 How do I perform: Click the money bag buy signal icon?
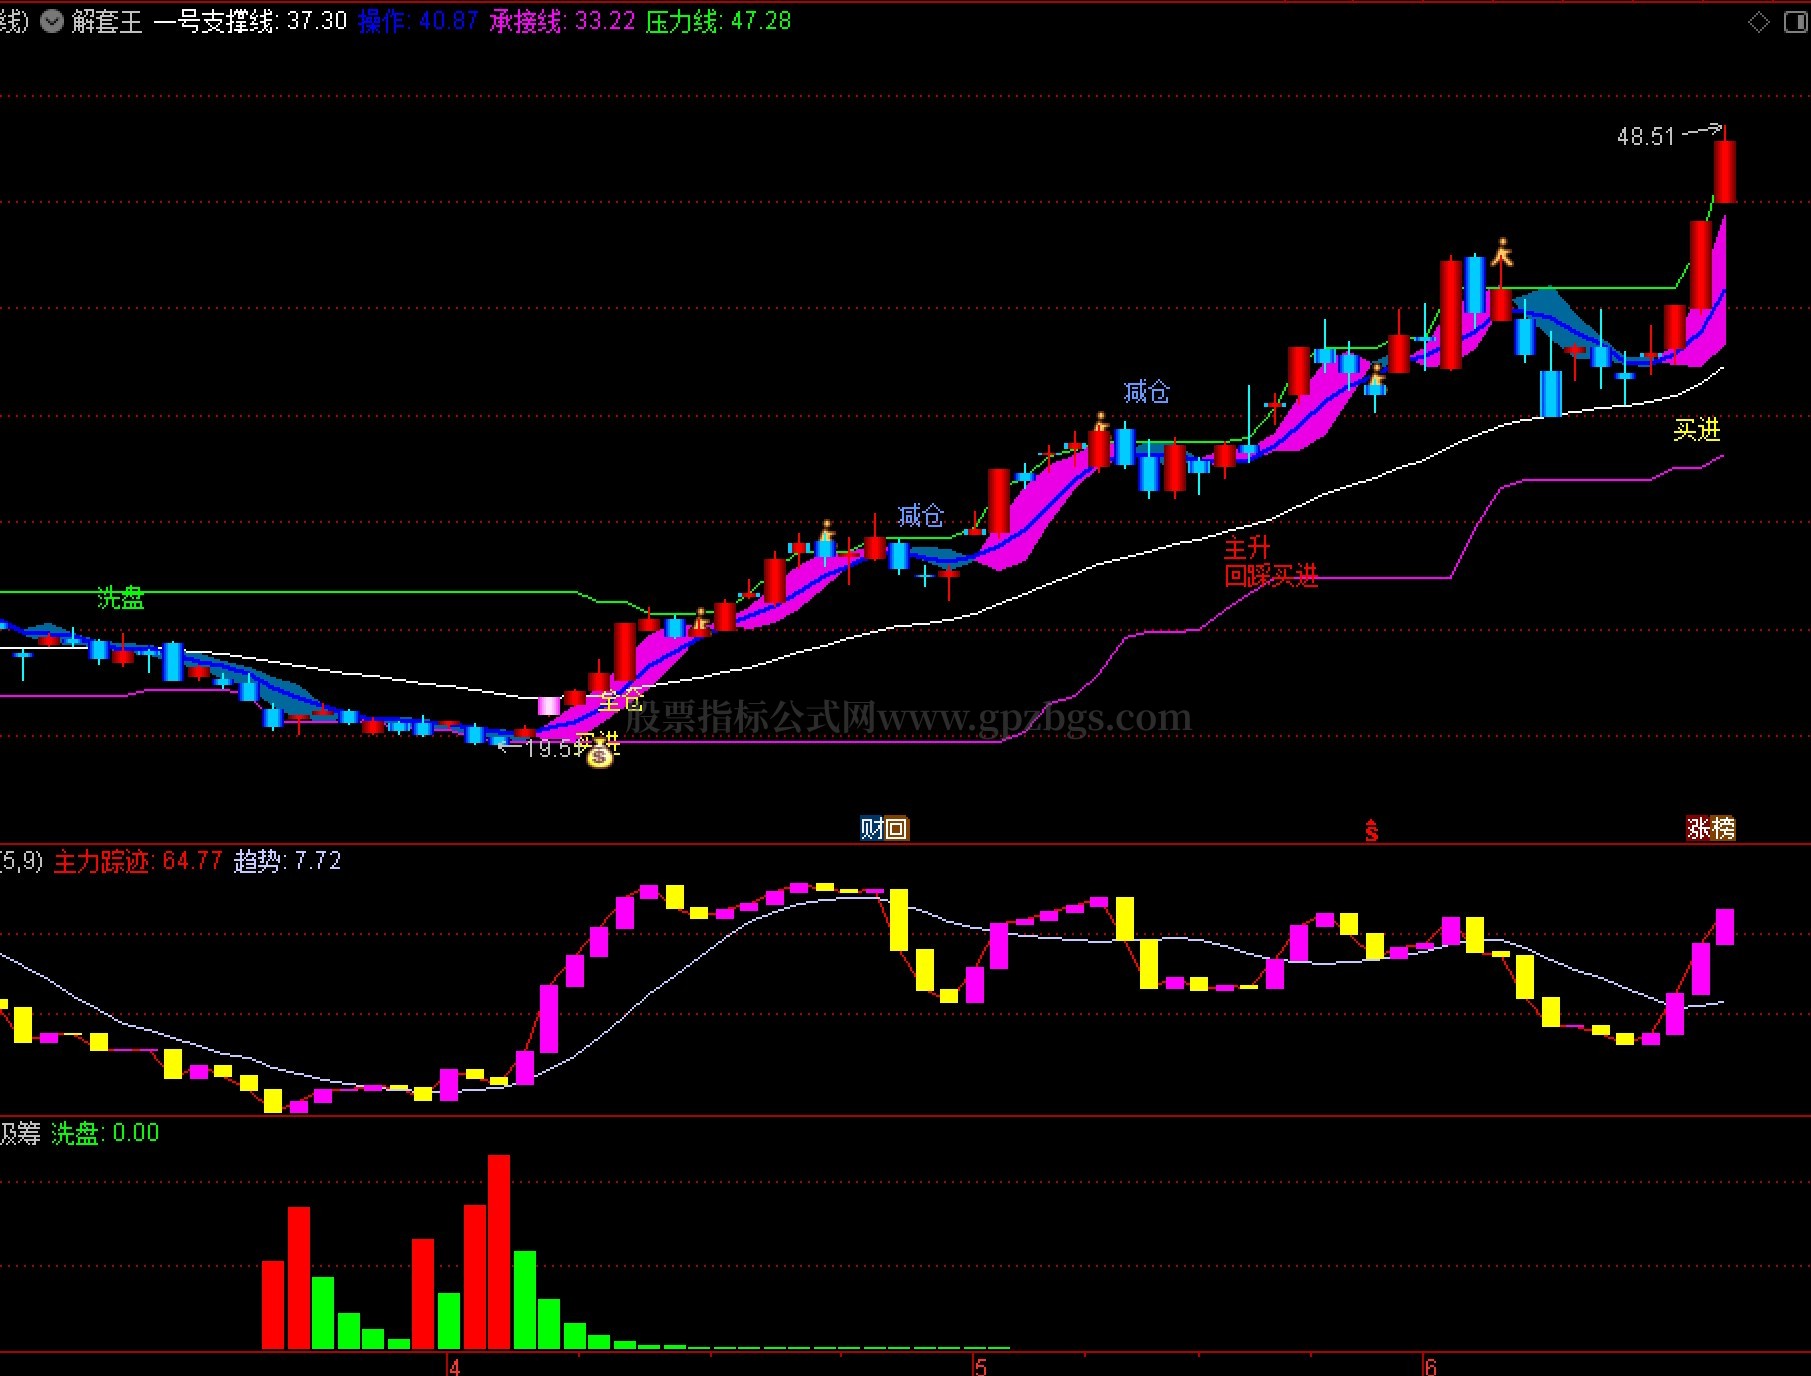pos(599,755)
